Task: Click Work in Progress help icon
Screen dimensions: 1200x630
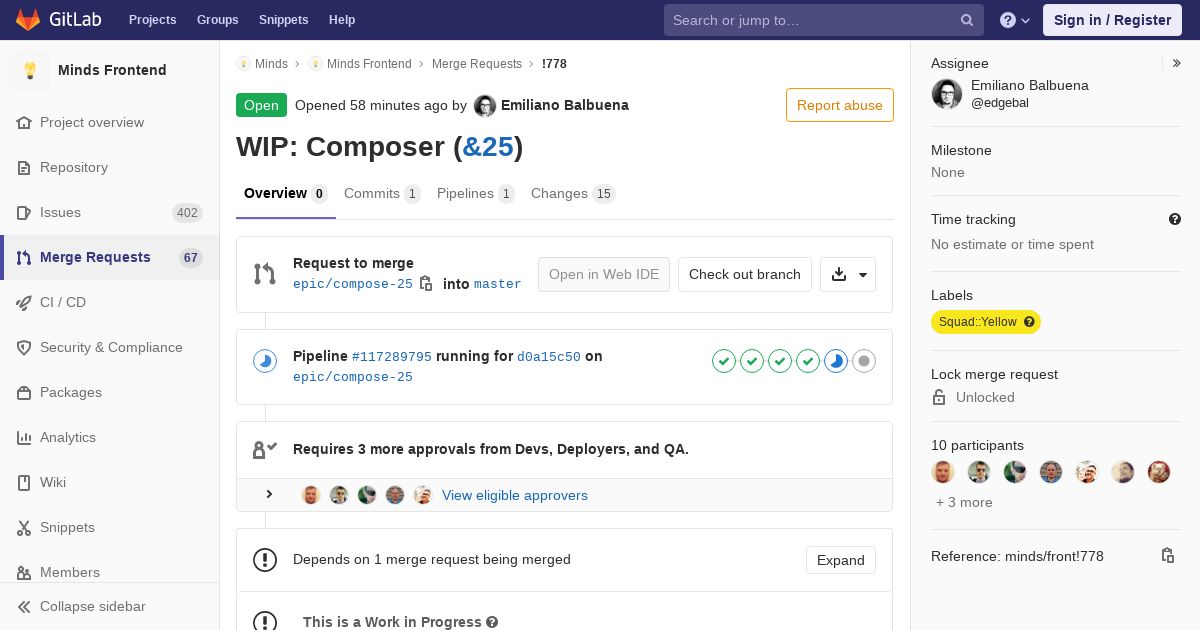Action: pos(492,622)
